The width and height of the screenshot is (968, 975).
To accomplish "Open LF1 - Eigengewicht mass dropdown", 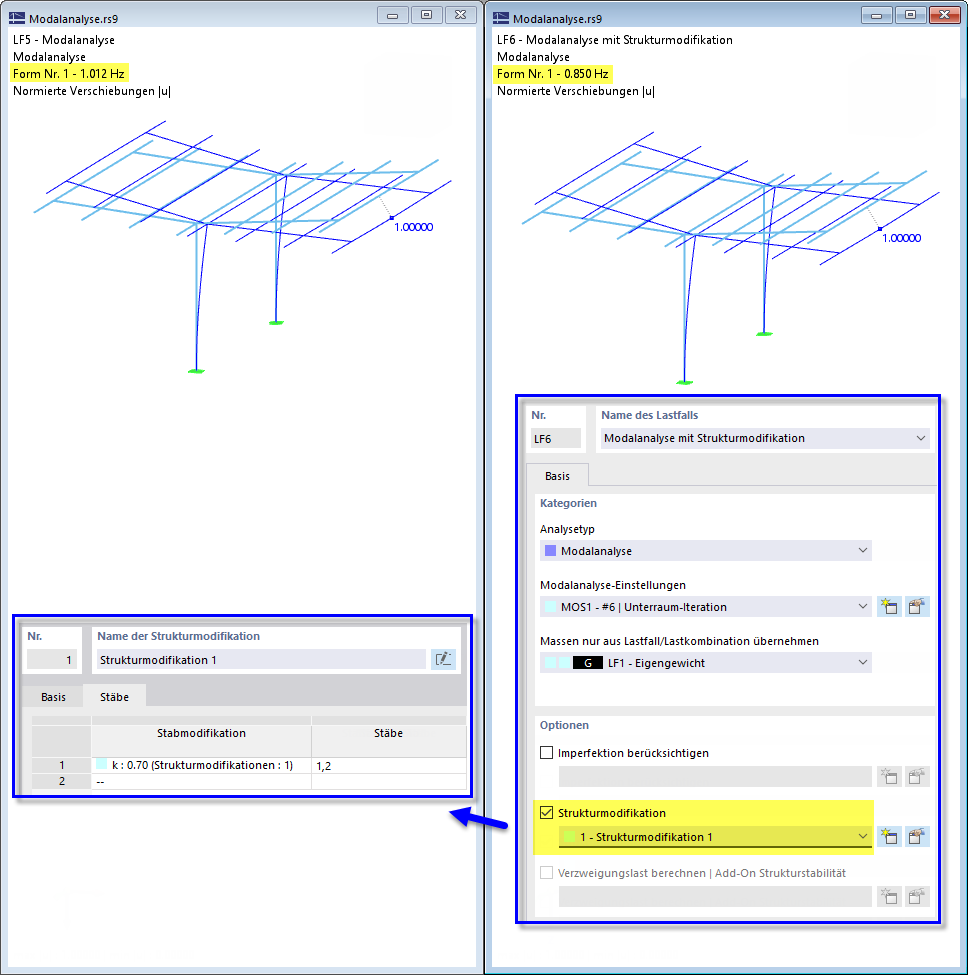I will click(x=863, y=662).
